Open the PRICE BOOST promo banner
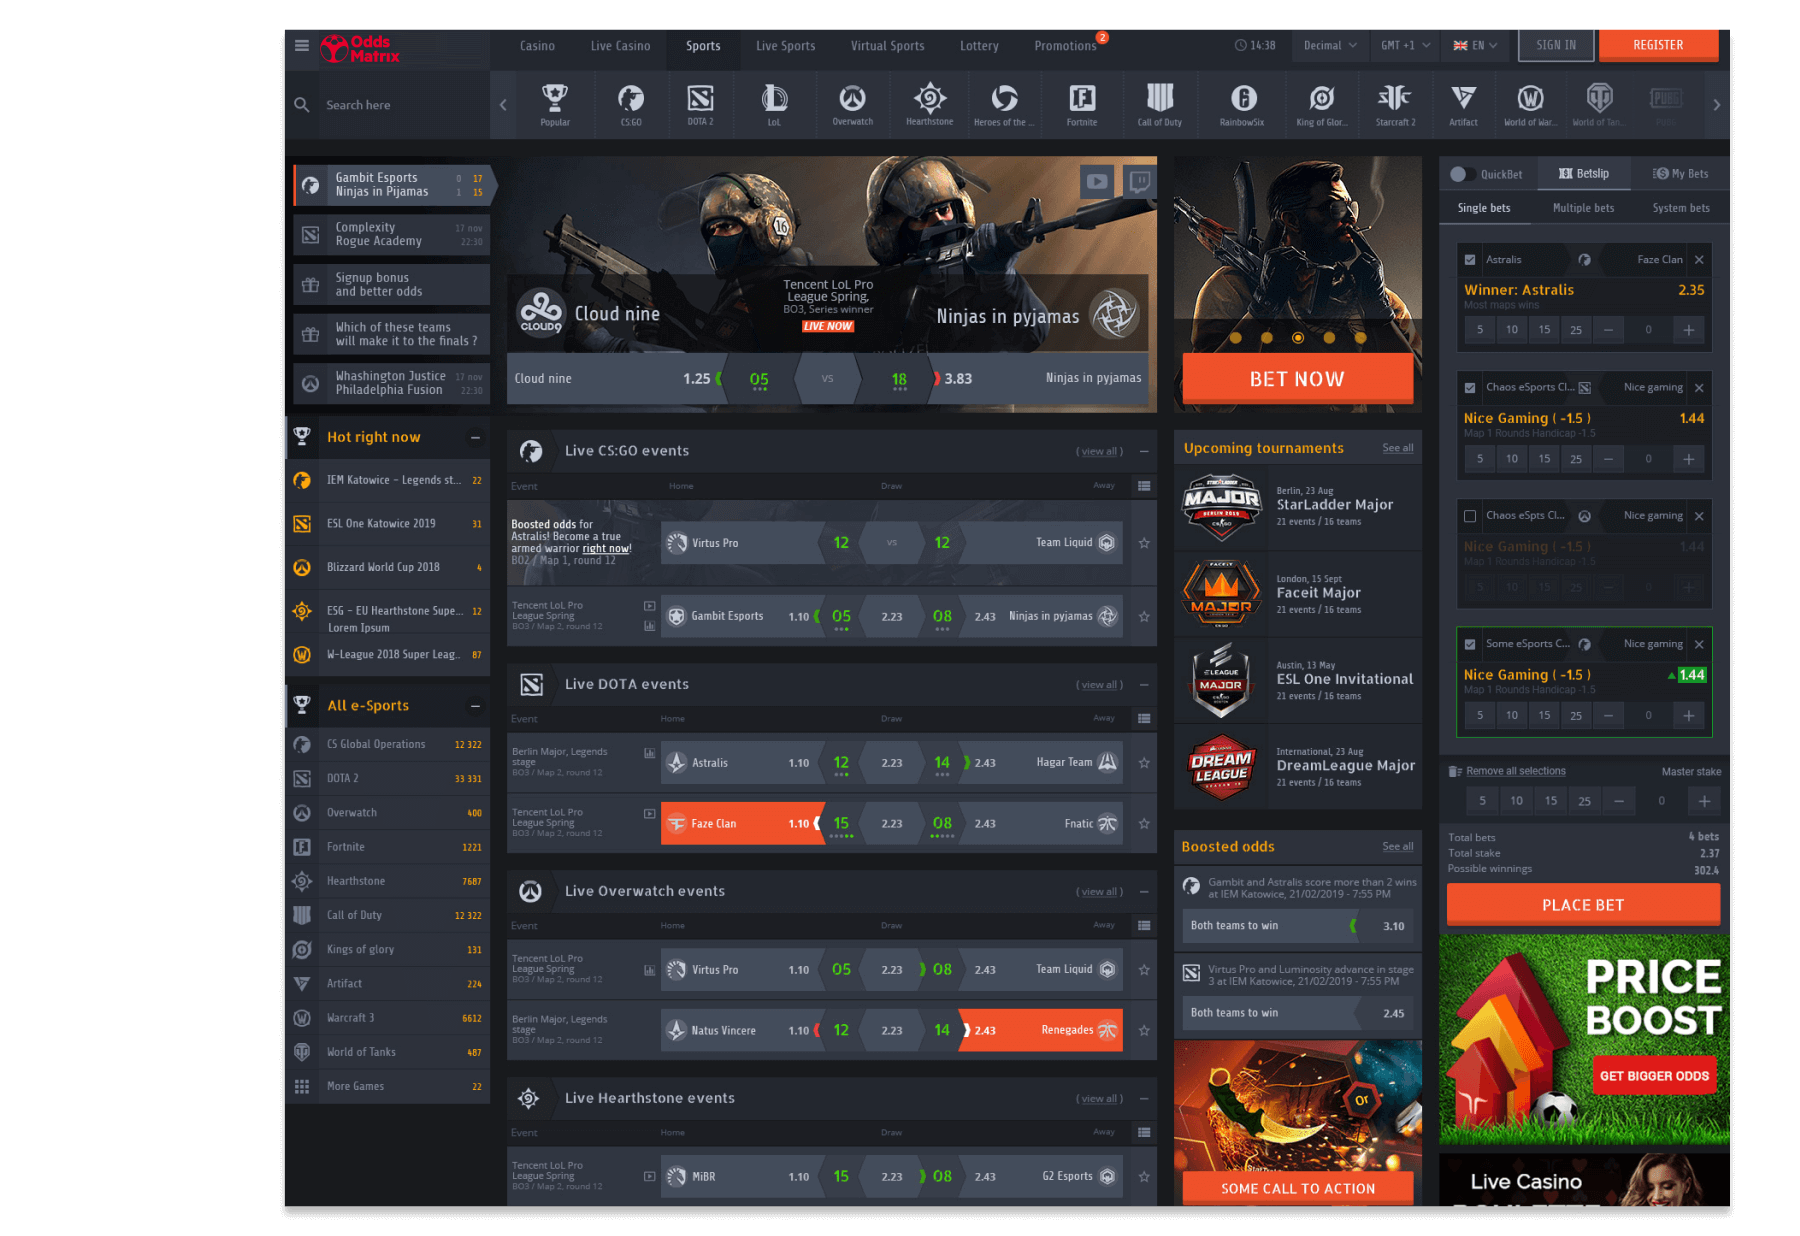Image resolution: width=1800 pixels, height=1236 pixels. pyautogui.click(x=1584, y=1040)
